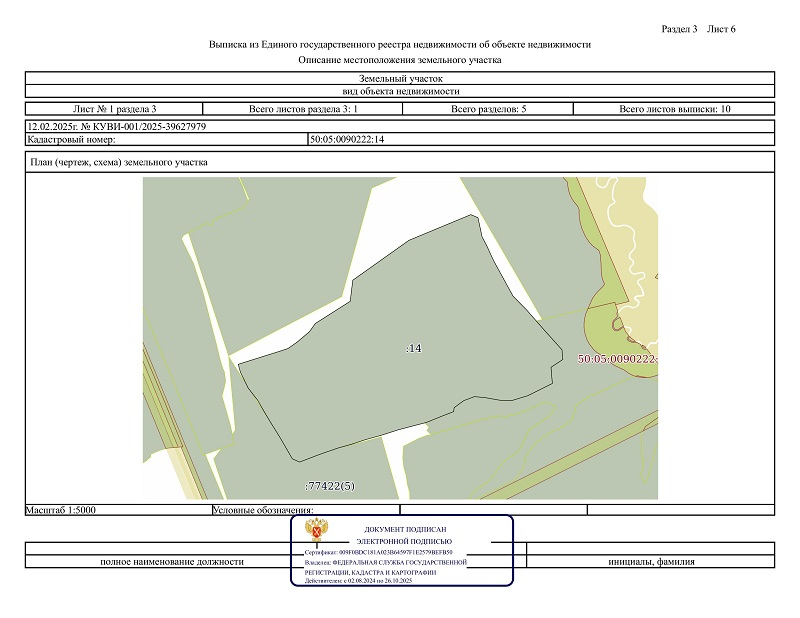Click the "полное наименование должности" field

tap(171, 561)
